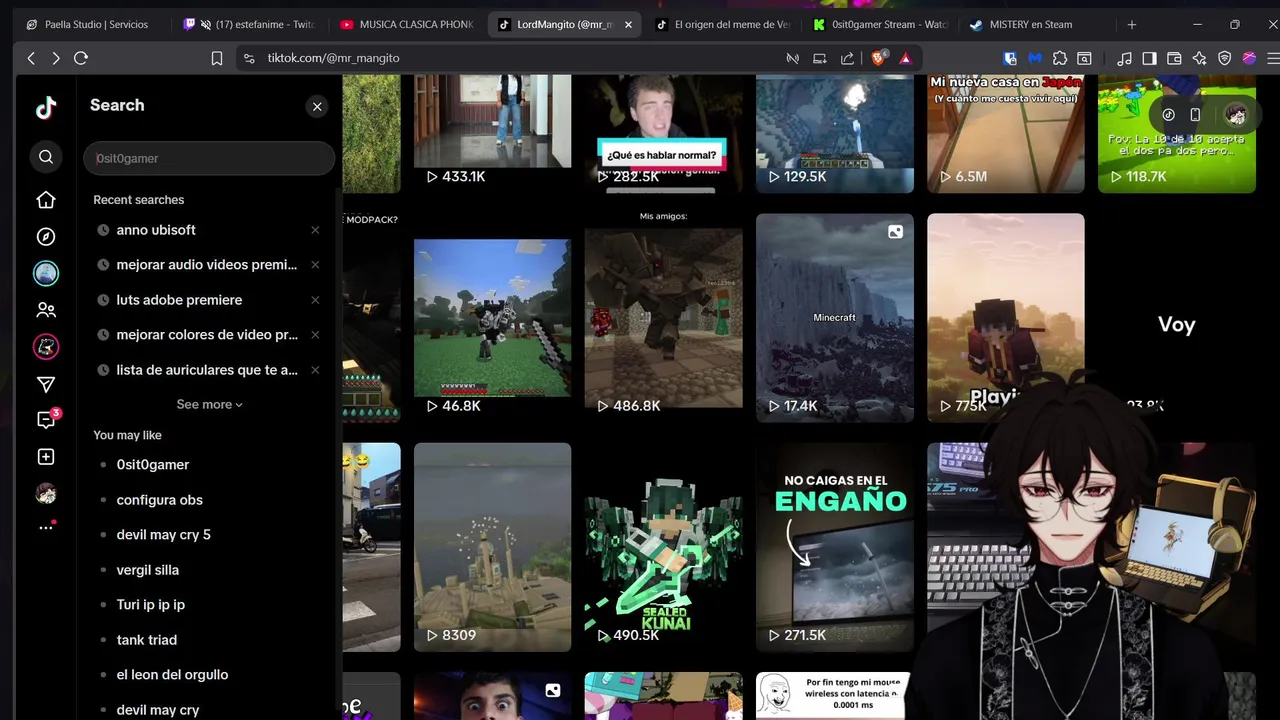
Task: Switch to '0sit0gamer Stream' tab
Action: pos(880,24)
